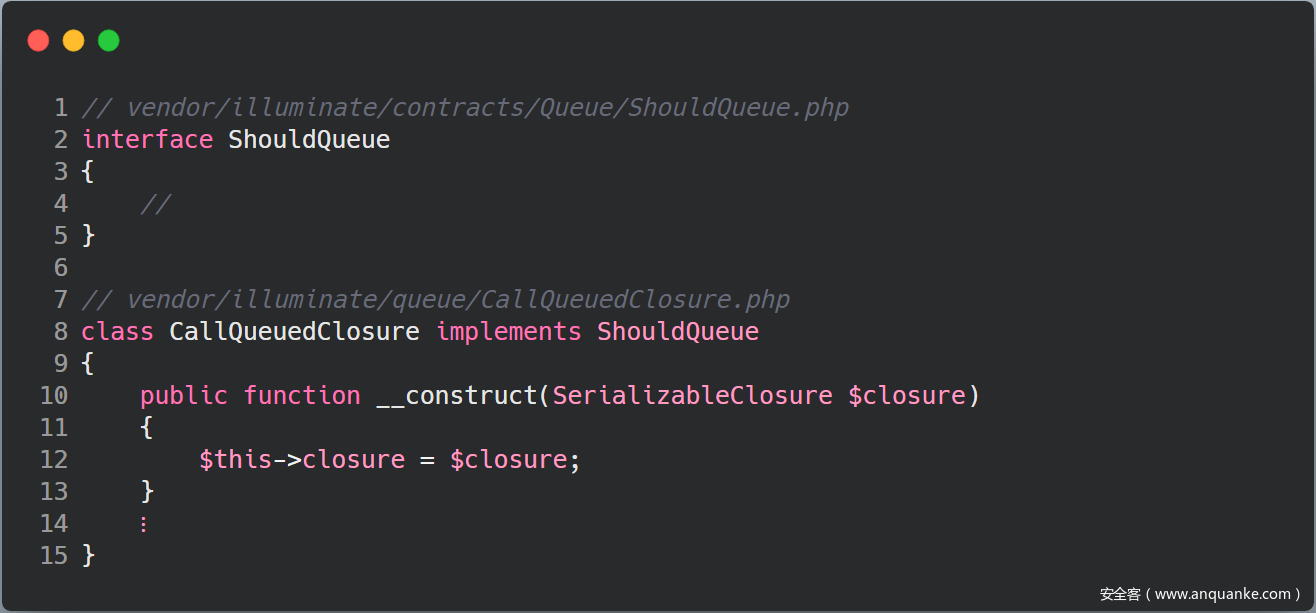Click 'ShouldQueue' after implements on line 8
Screen dimensions: 1316x613
tap(678, 332)
